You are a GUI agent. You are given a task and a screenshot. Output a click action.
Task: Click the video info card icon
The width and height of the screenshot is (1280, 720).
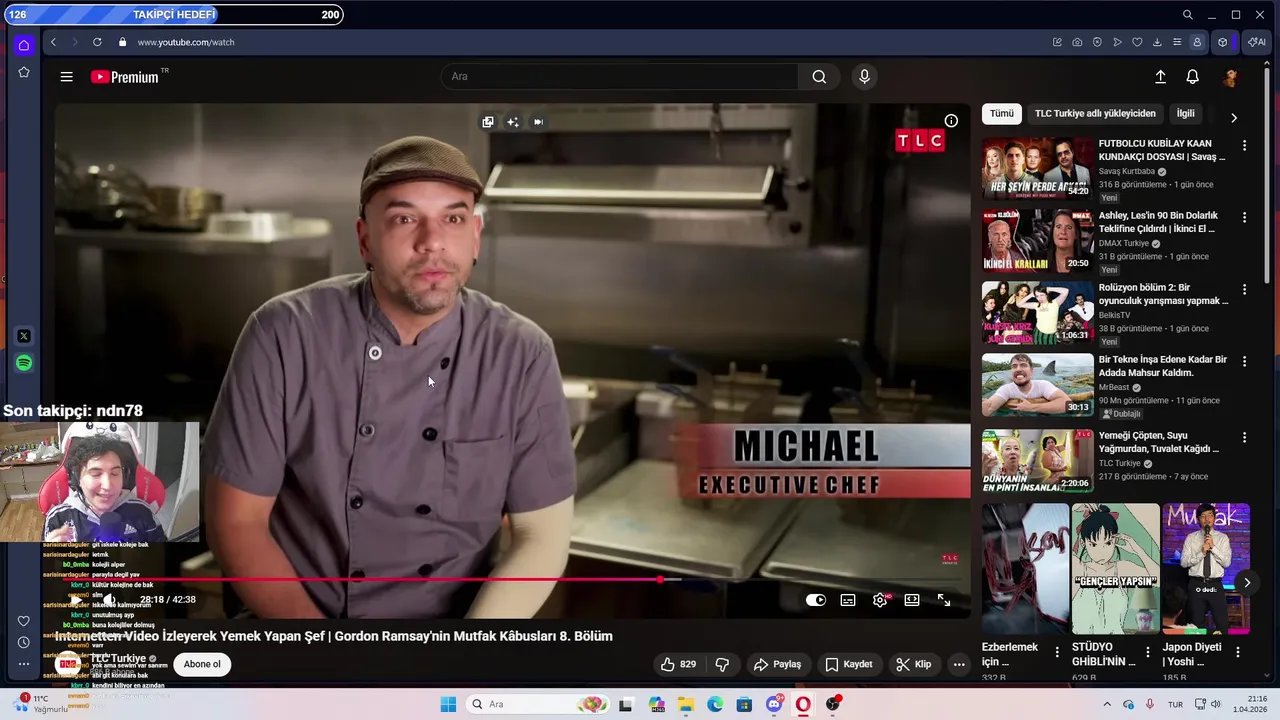coord(951,121)
